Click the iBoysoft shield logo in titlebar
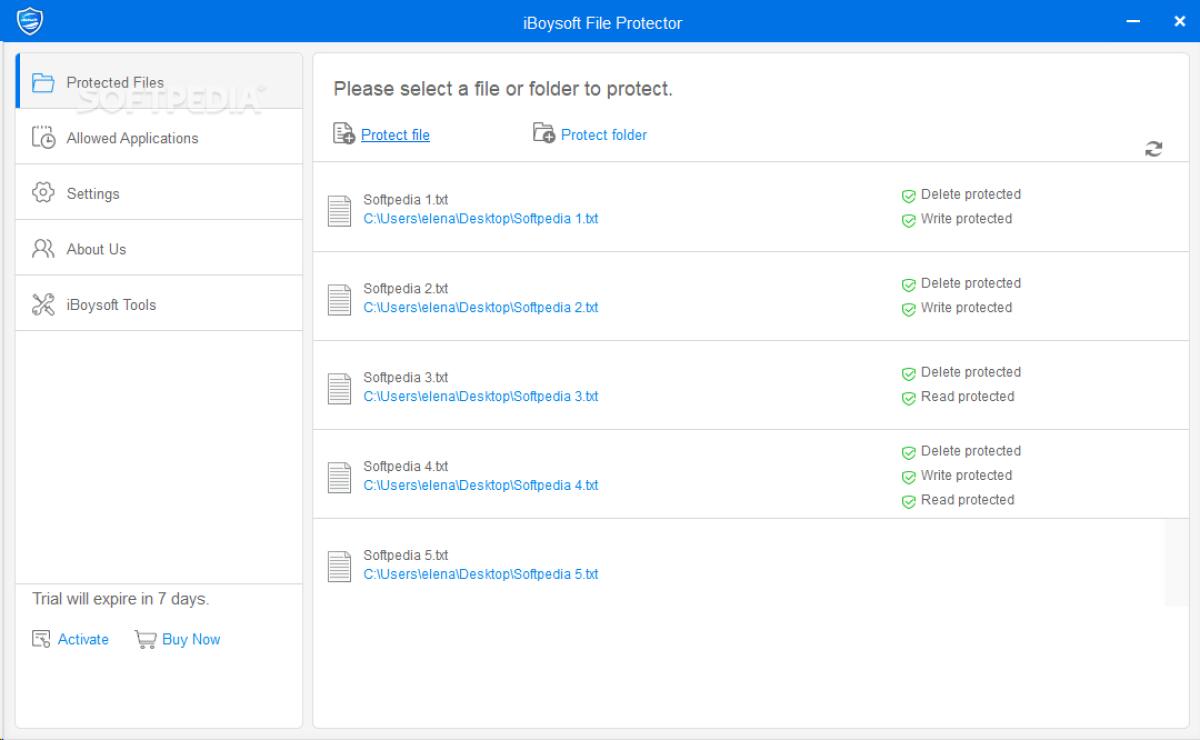Image resolution: width=1200 pixels, height=740 pixels. coord(30,21)
